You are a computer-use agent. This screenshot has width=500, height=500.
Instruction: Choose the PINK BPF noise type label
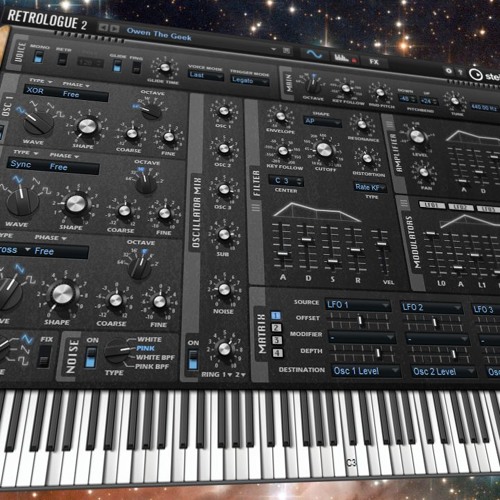(x=152, y=366)
